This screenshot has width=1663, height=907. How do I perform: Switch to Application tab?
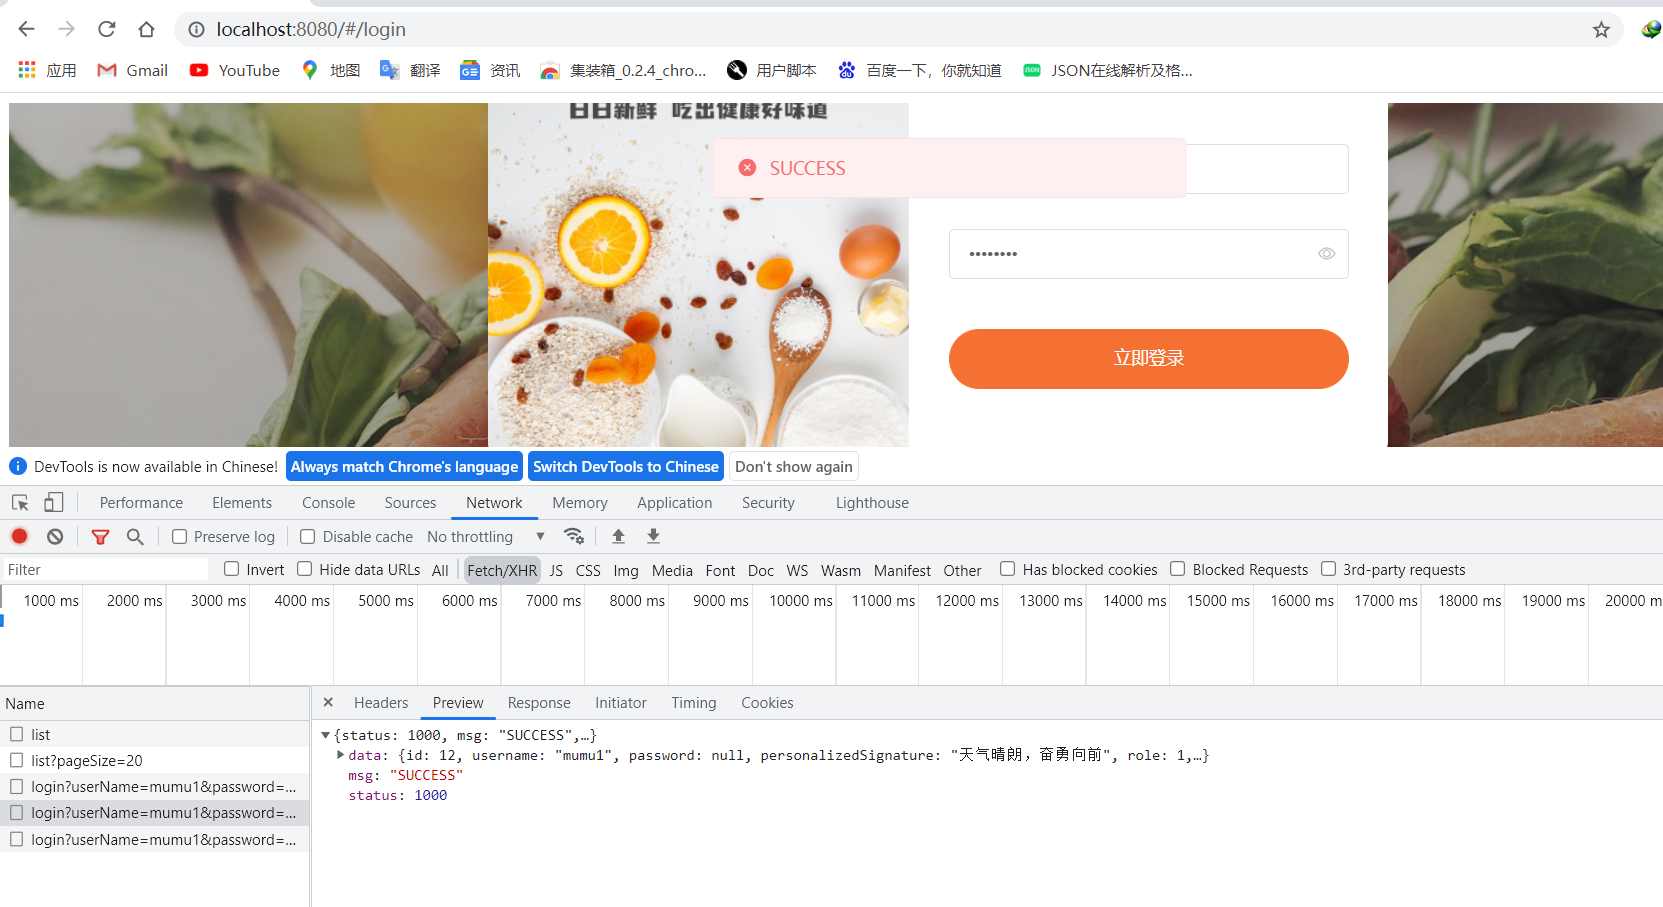675,503
